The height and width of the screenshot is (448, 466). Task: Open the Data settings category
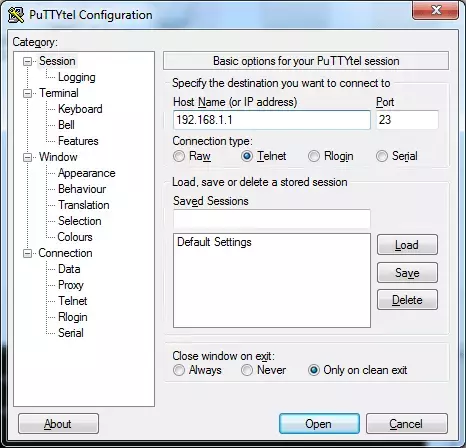tap(69, 269)
